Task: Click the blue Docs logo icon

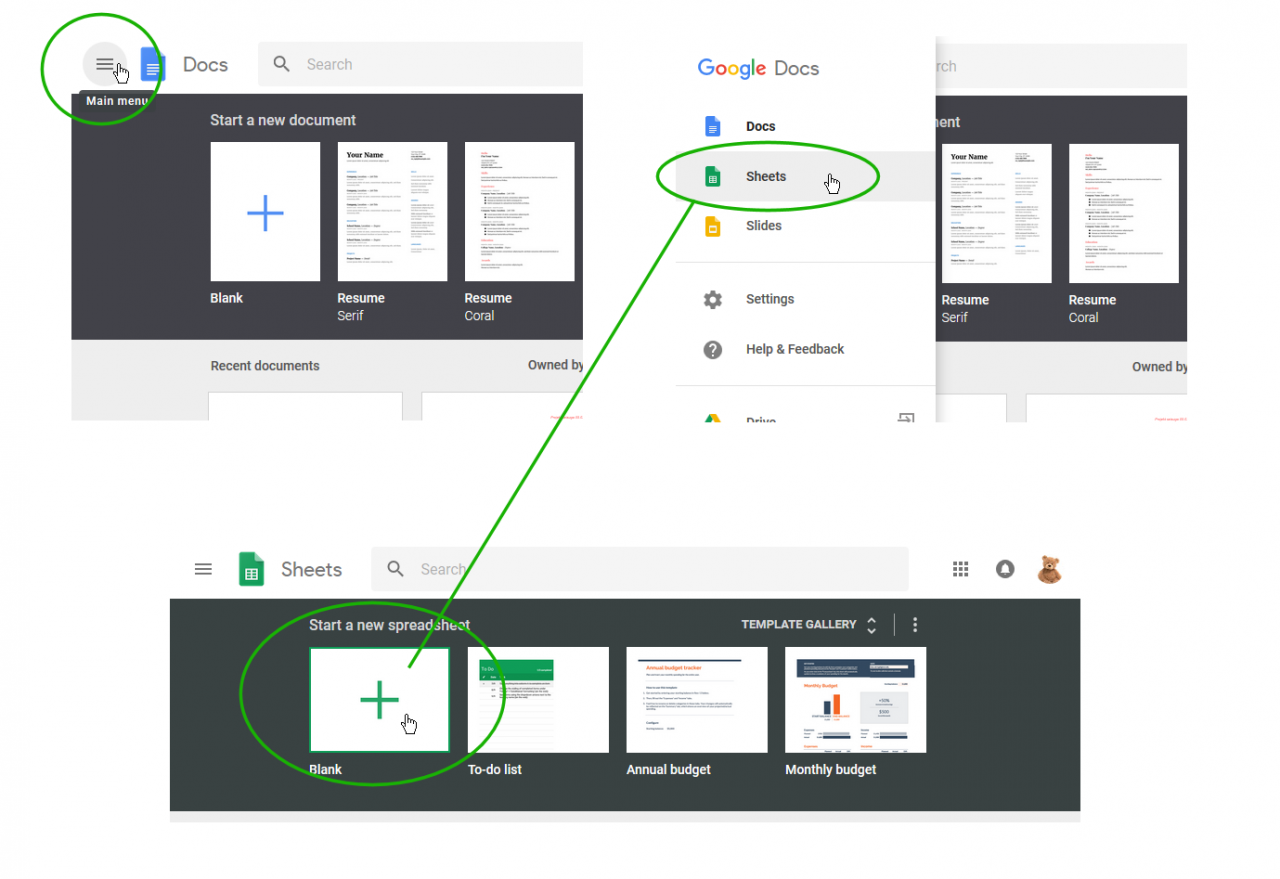Action: pyautogui.click(x=152, y=65)
